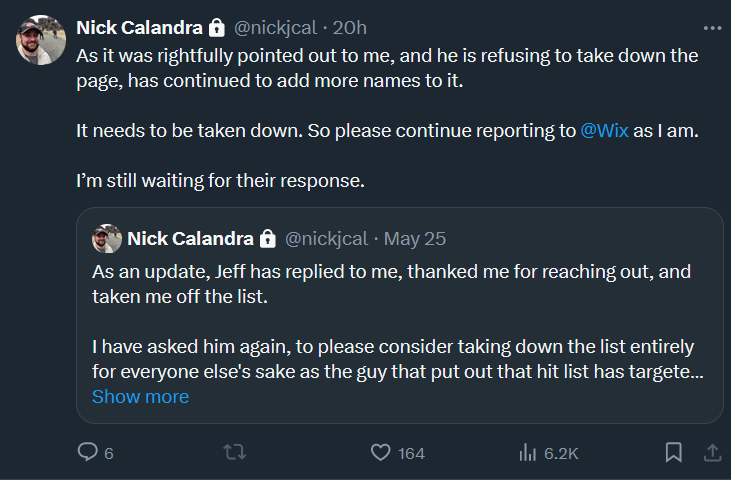The width and height of the screenshot is (731, 480).
Task: Repost the tweet using the retweet icon
Action: click(x=234, y=453)
